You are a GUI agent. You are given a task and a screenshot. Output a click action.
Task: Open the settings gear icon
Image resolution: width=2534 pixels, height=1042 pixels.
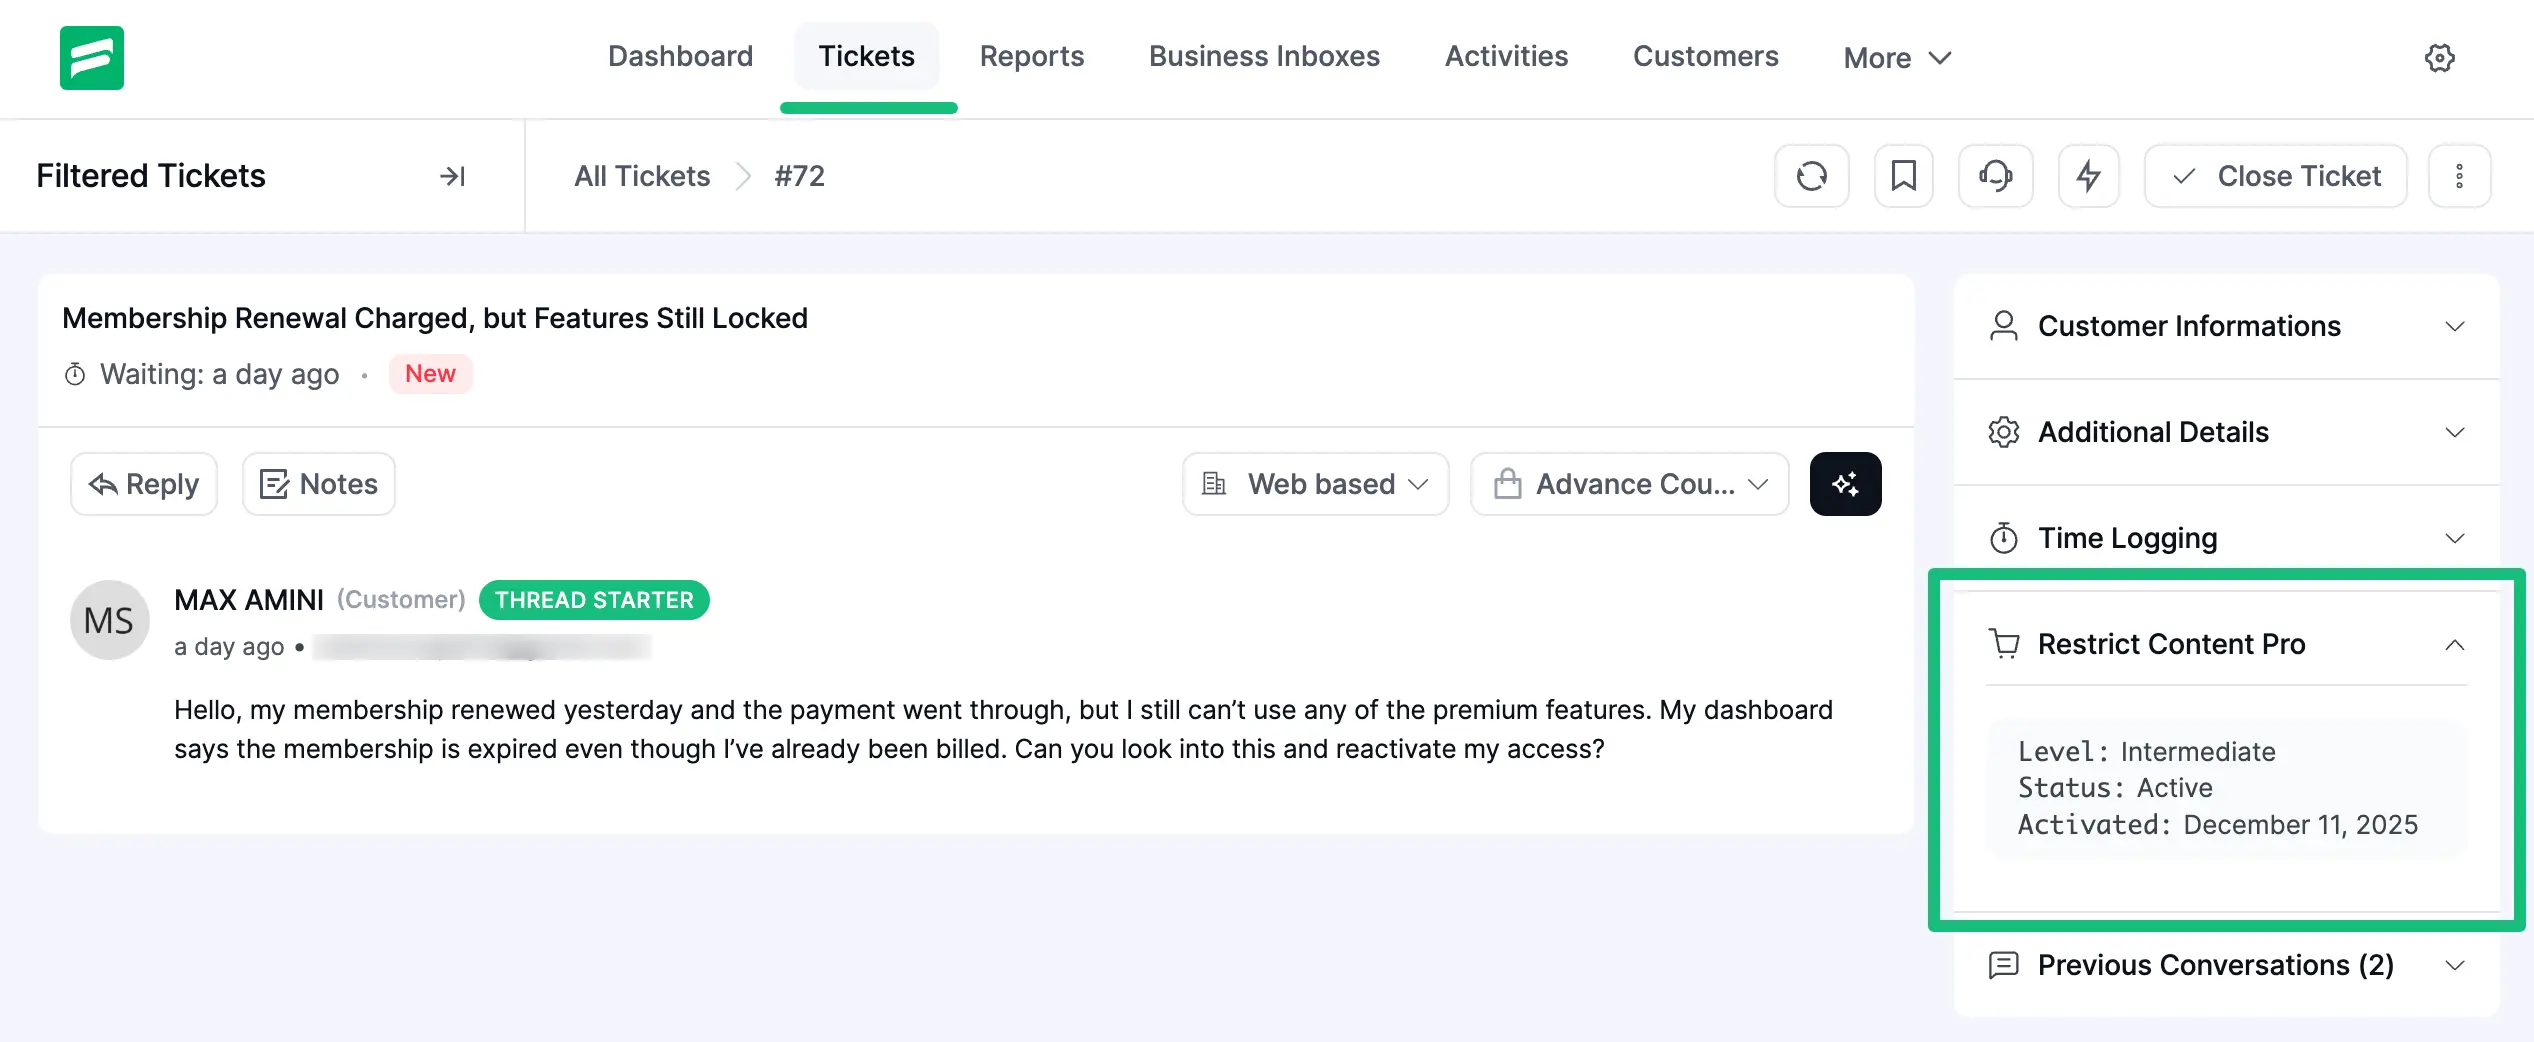click(2440, 58)
